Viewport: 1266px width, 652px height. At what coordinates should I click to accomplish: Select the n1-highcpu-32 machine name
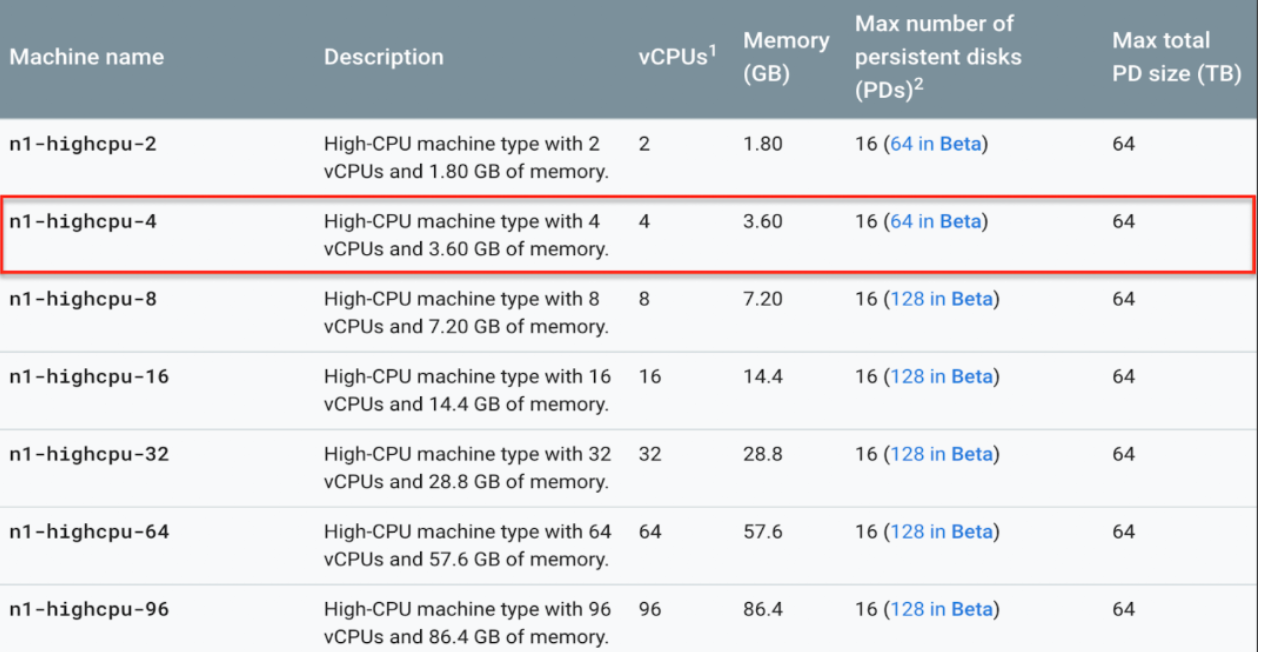click(x=89, y=454)
